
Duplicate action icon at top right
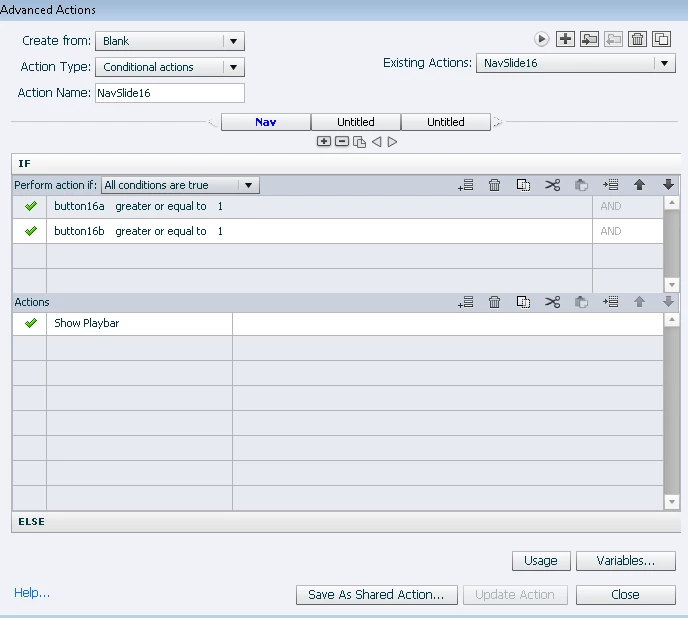[661, 39]
